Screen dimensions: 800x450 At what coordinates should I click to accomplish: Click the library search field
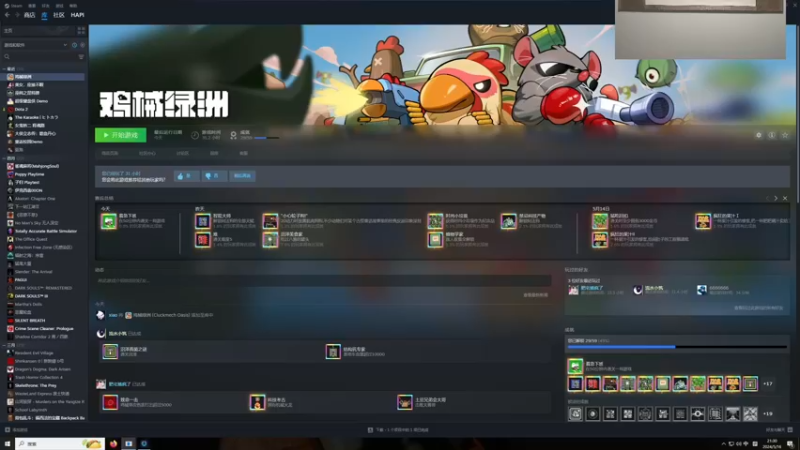coord(40,57)
